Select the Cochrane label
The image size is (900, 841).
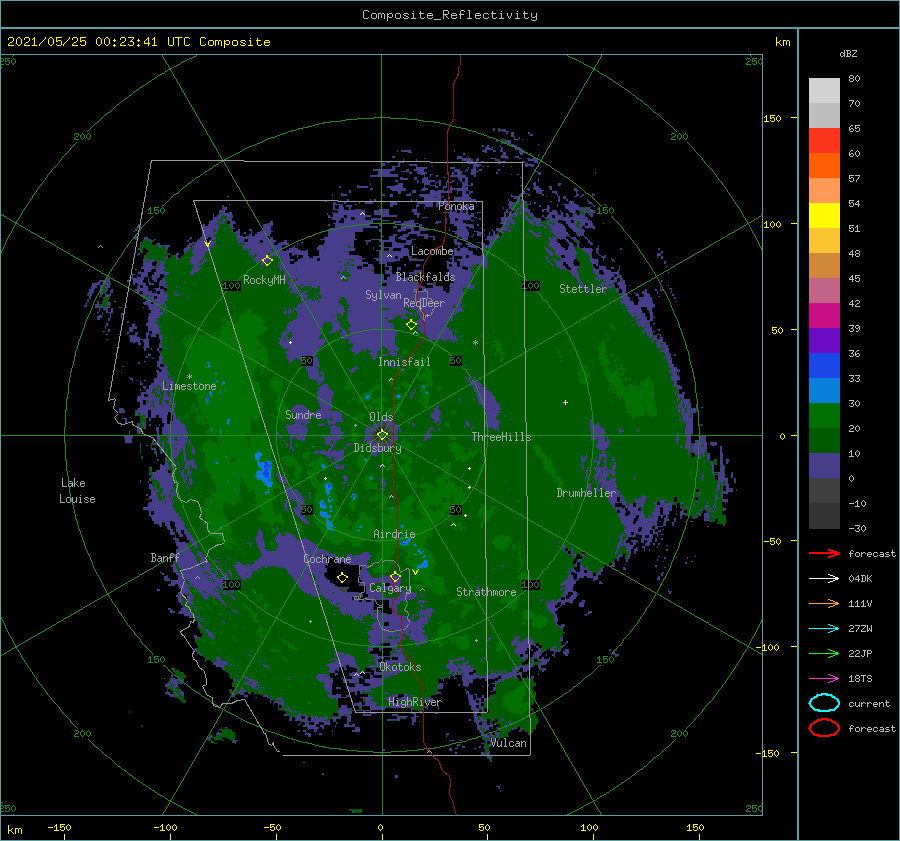[327, 559]
